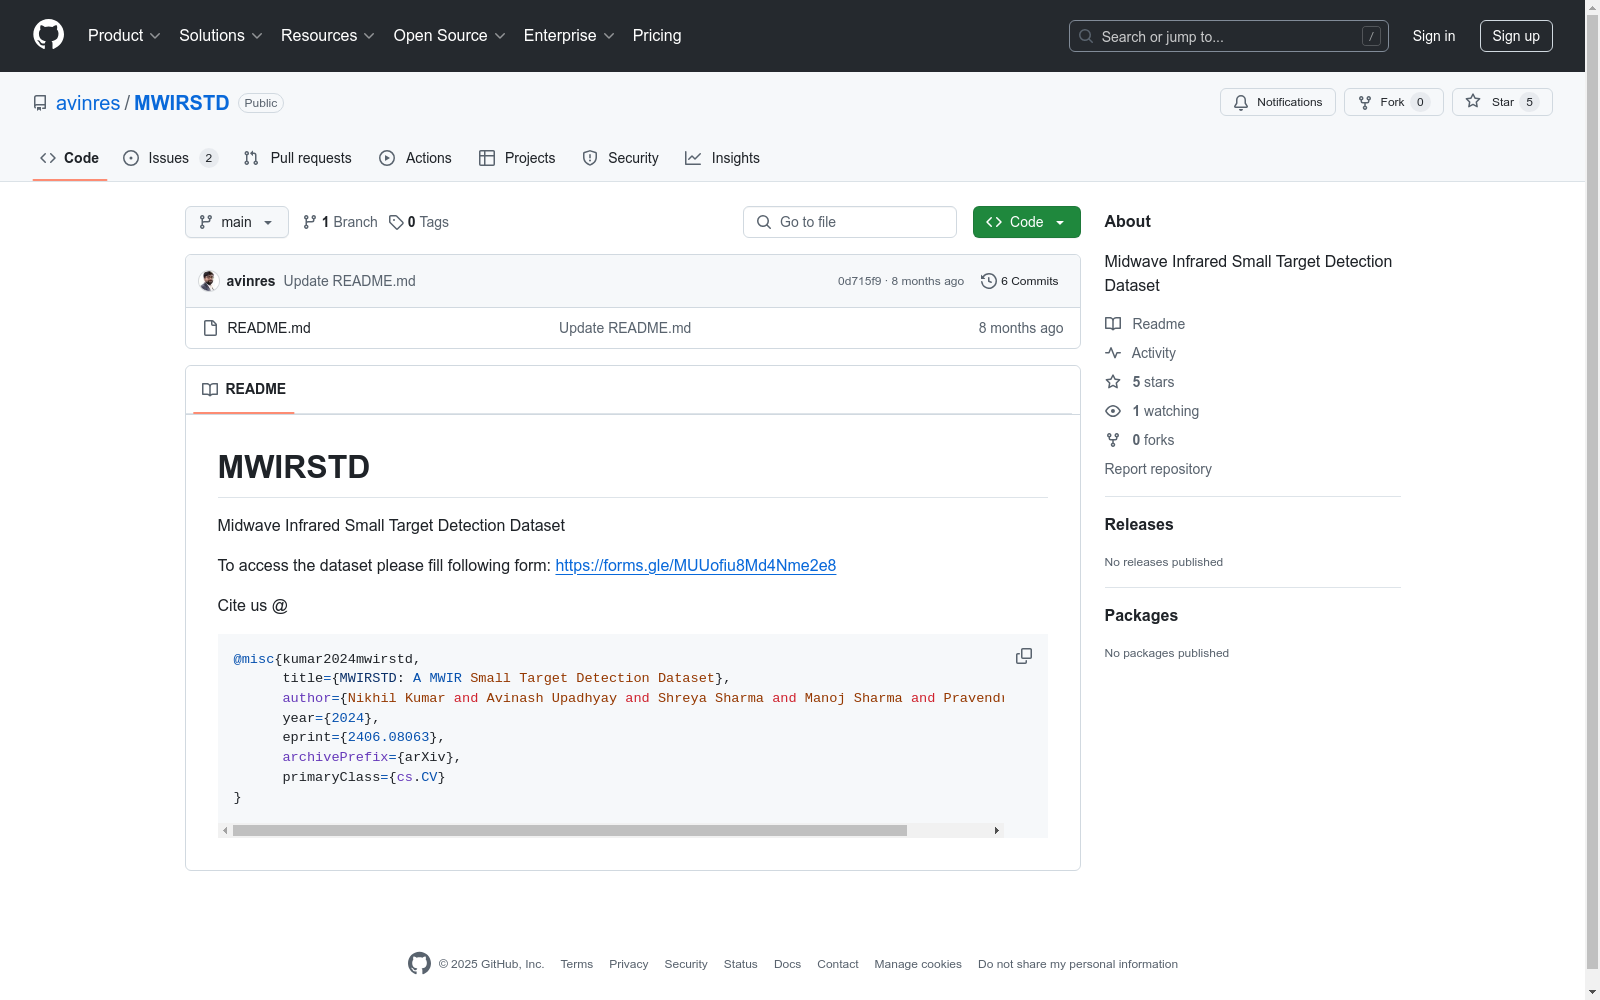Click Manage cookies in footer
1600x1000 pixels.
918,964
